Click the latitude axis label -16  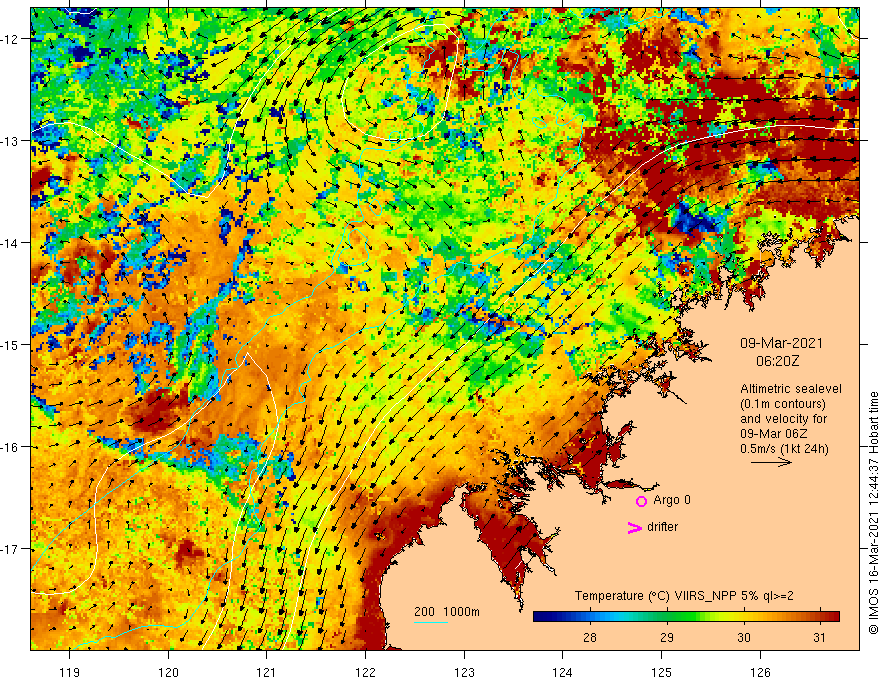(10, 447)
